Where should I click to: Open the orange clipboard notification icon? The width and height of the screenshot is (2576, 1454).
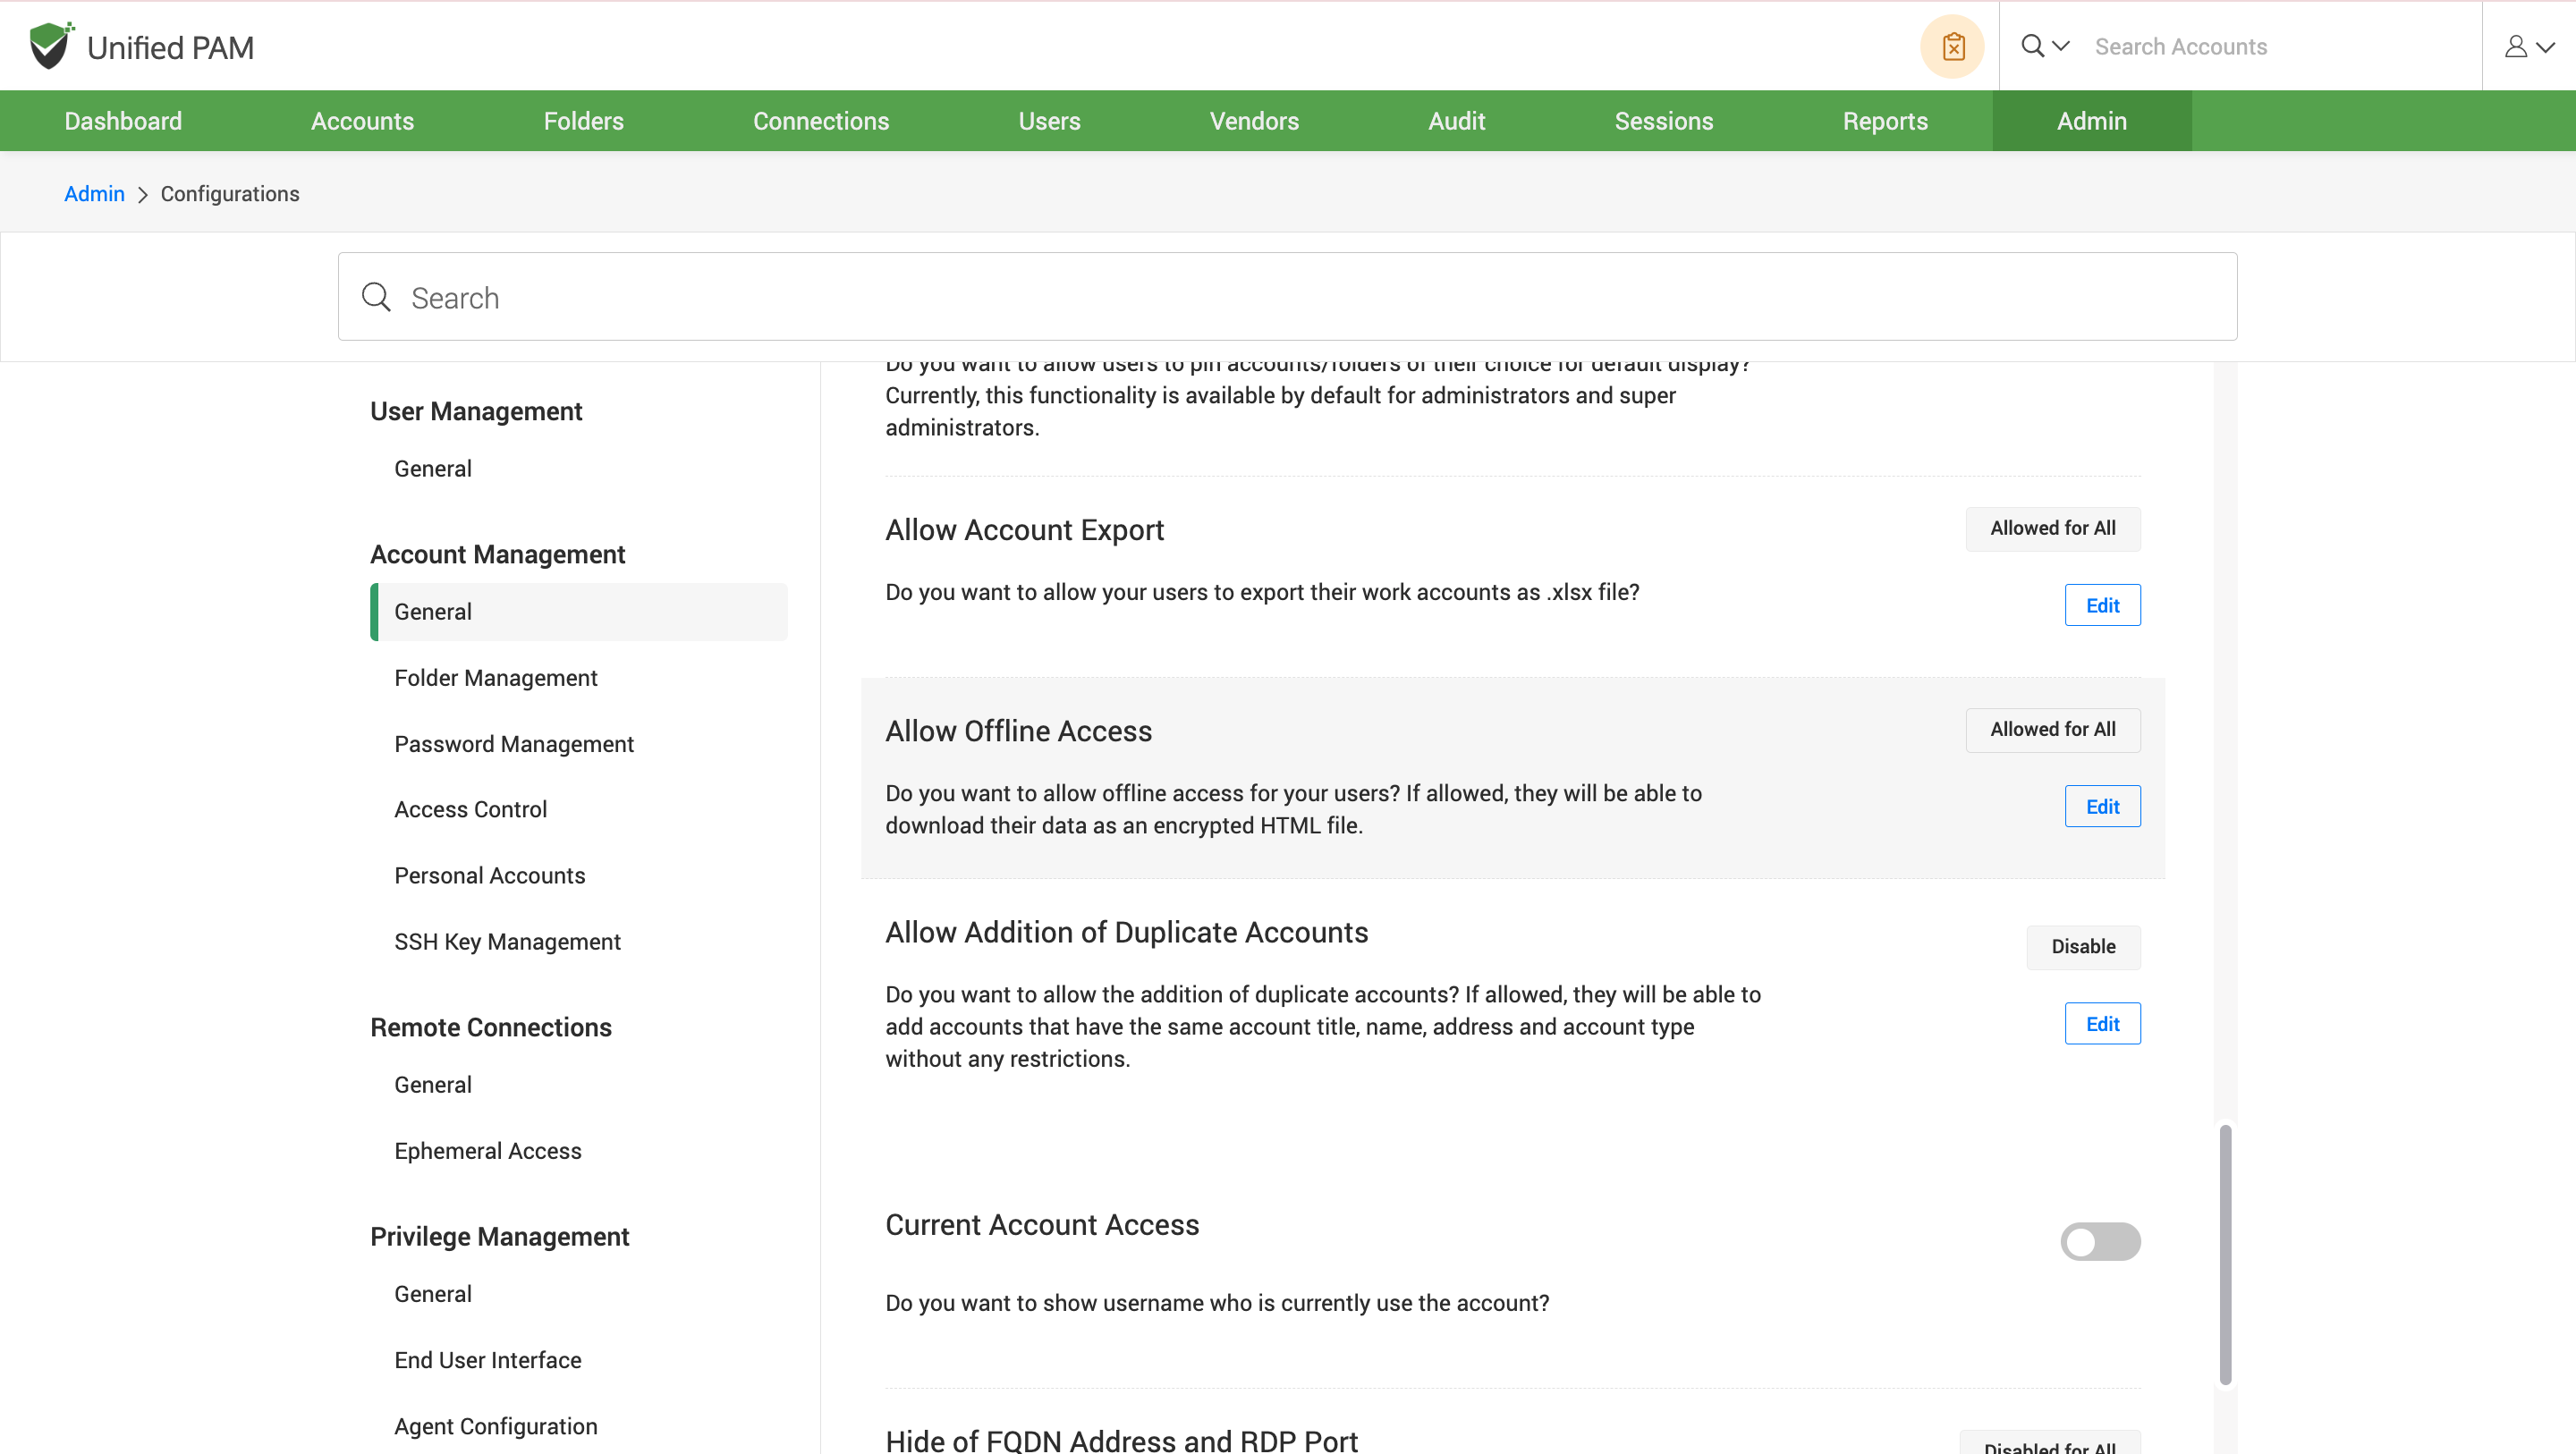click(x=1952, y=46)
